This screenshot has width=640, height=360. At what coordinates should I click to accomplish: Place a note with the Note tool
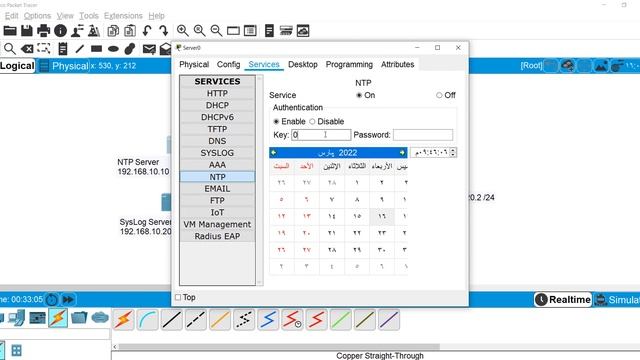(x=63, y=49)
